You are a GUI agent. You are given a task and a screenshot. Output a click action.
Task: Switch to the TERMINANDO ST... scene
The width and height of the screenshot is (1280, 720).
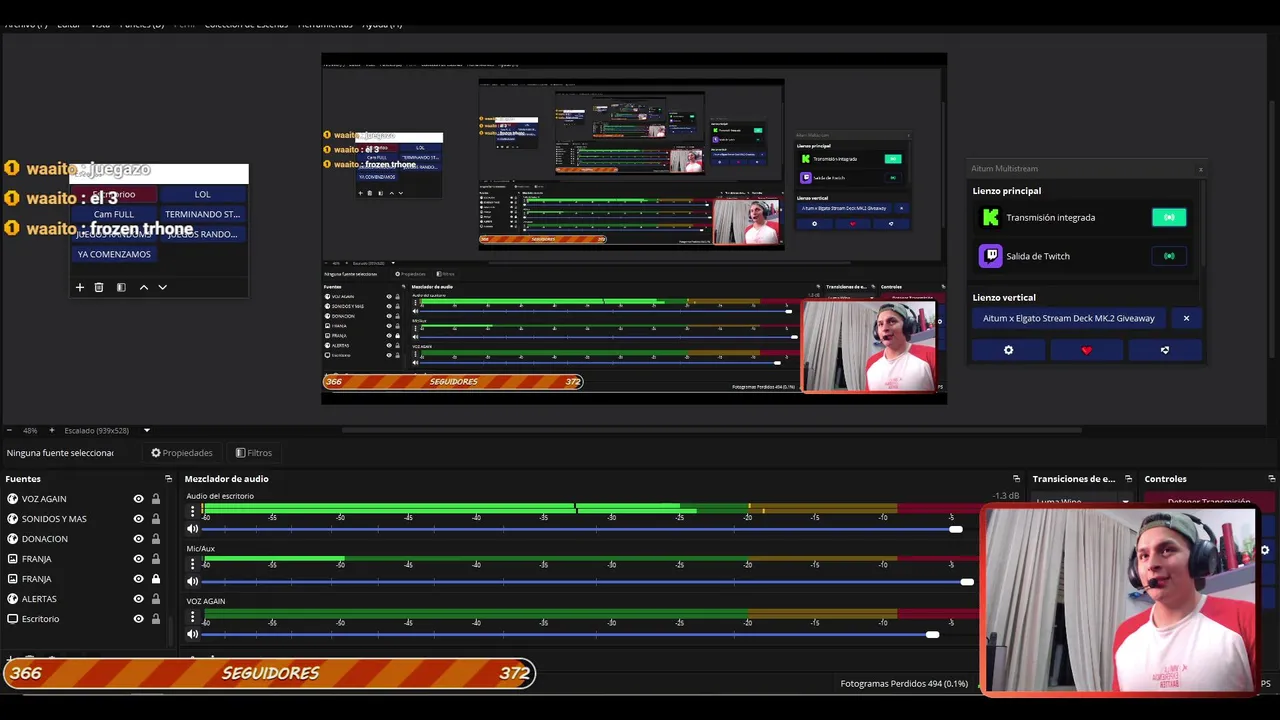(203, 214)
